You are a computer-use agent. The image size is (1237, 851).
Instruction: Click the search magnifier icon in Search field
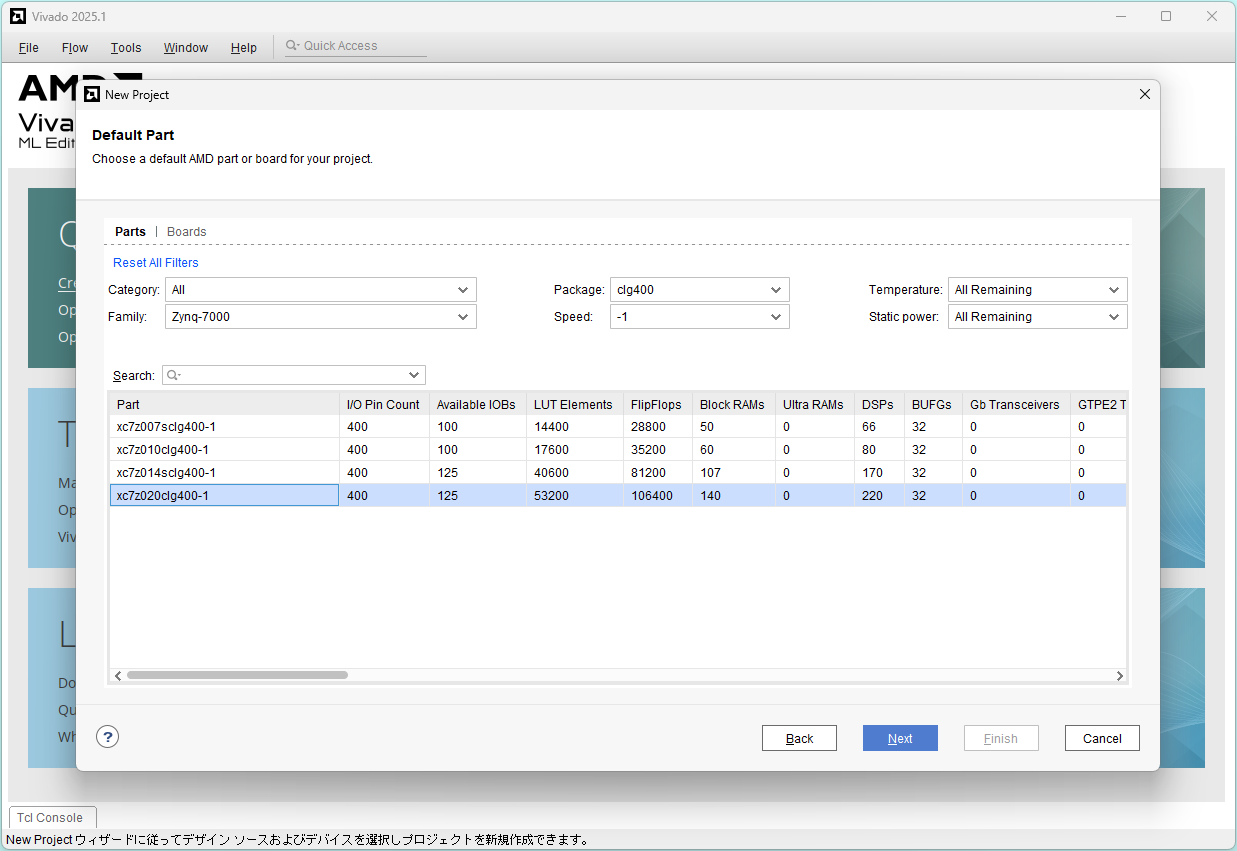[173, 375]
